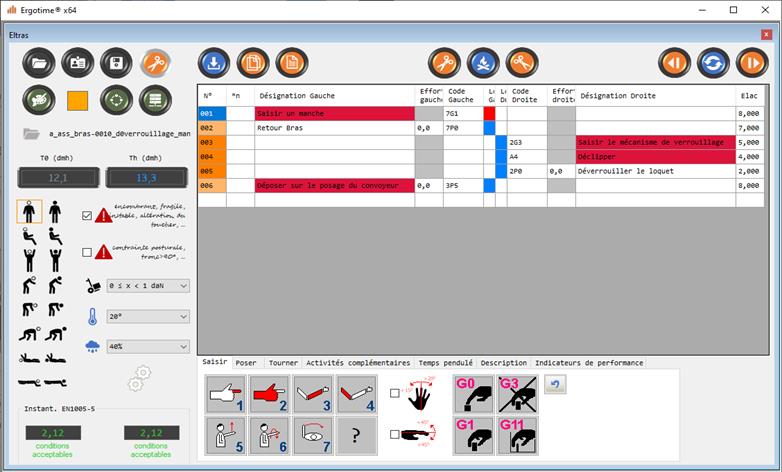Image resolution: width=782 pixels, height=472 pixels.
Task: Select grasp type 1 pointing finger icon
Action: (226, 394)
